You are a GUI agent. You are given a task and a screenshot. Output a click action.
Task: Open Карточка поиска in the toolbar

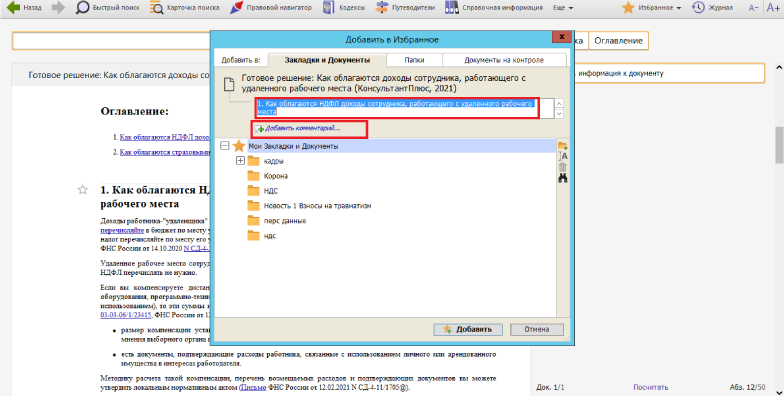click(x=184, y=8)
